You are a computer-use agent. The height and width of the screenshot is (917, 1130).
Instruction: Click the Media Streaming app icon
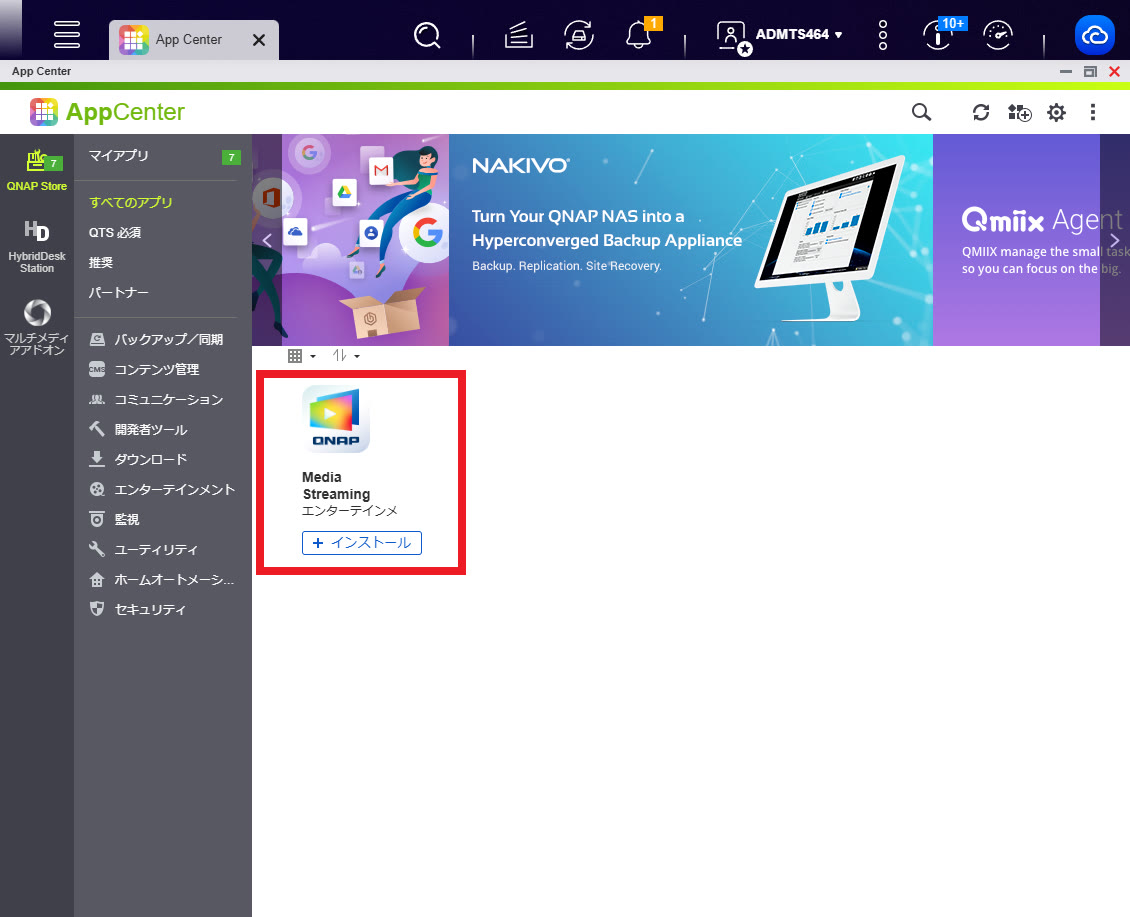point(336,419)
